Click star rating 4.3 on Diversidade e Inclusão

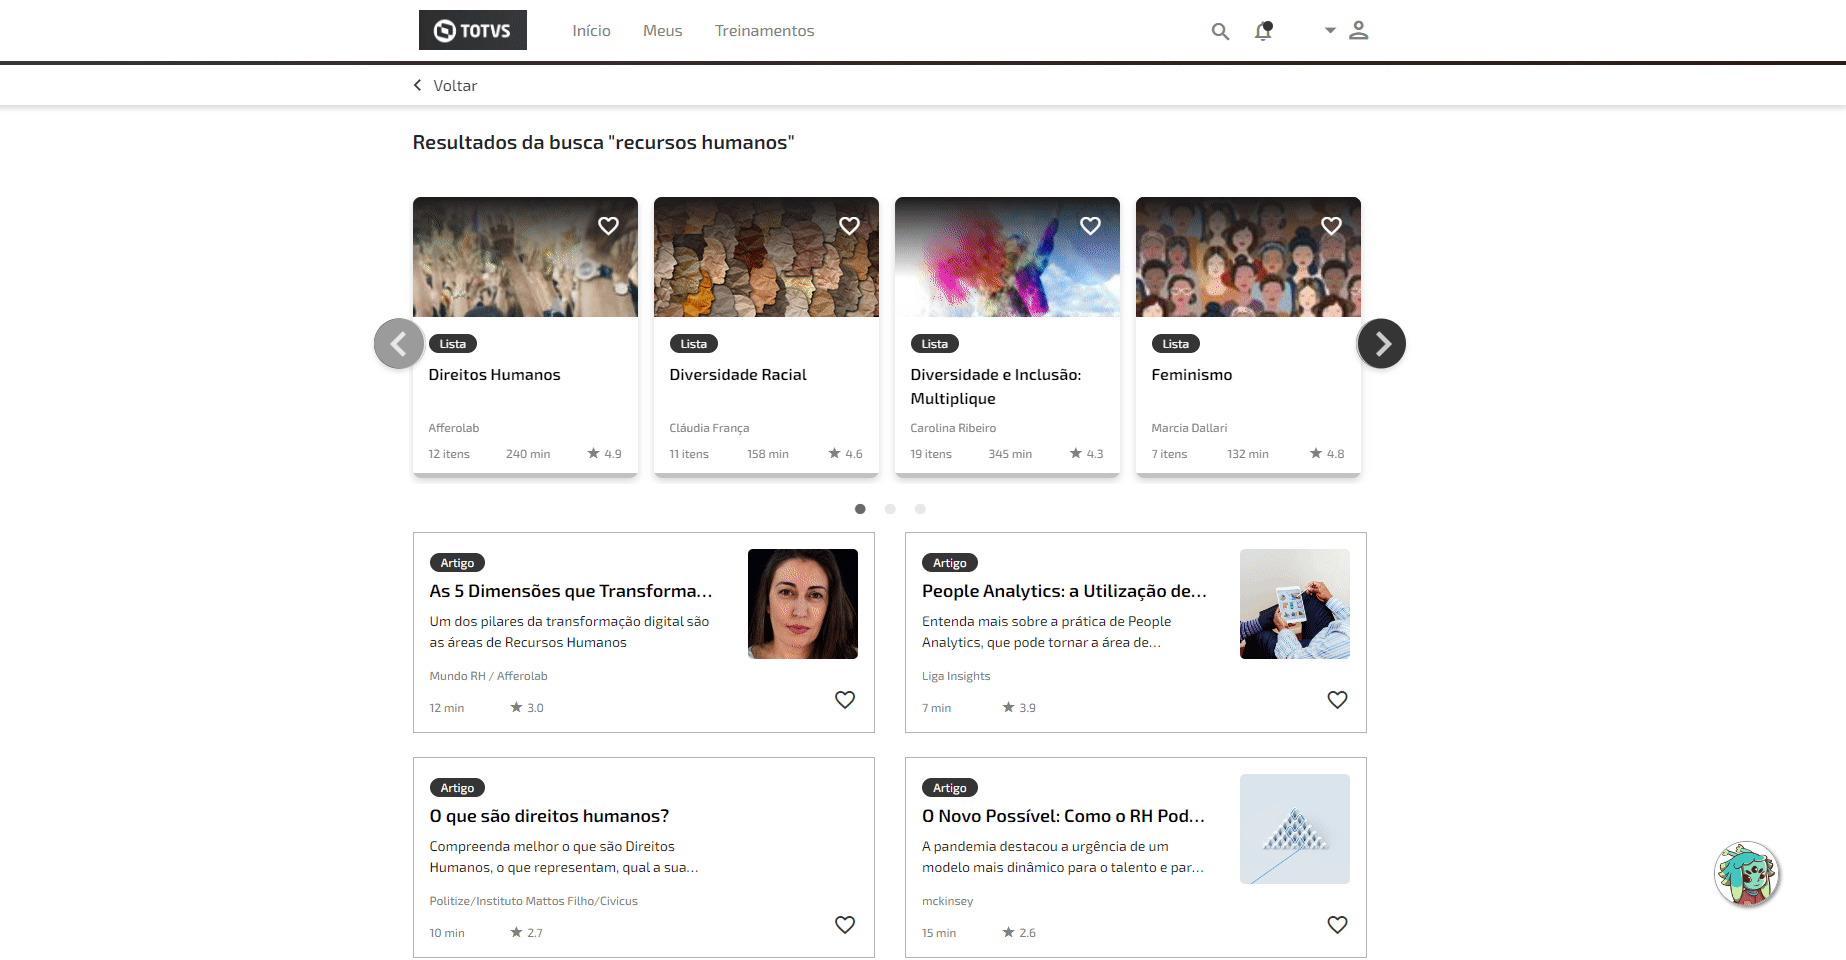(x=1086, y=454)
